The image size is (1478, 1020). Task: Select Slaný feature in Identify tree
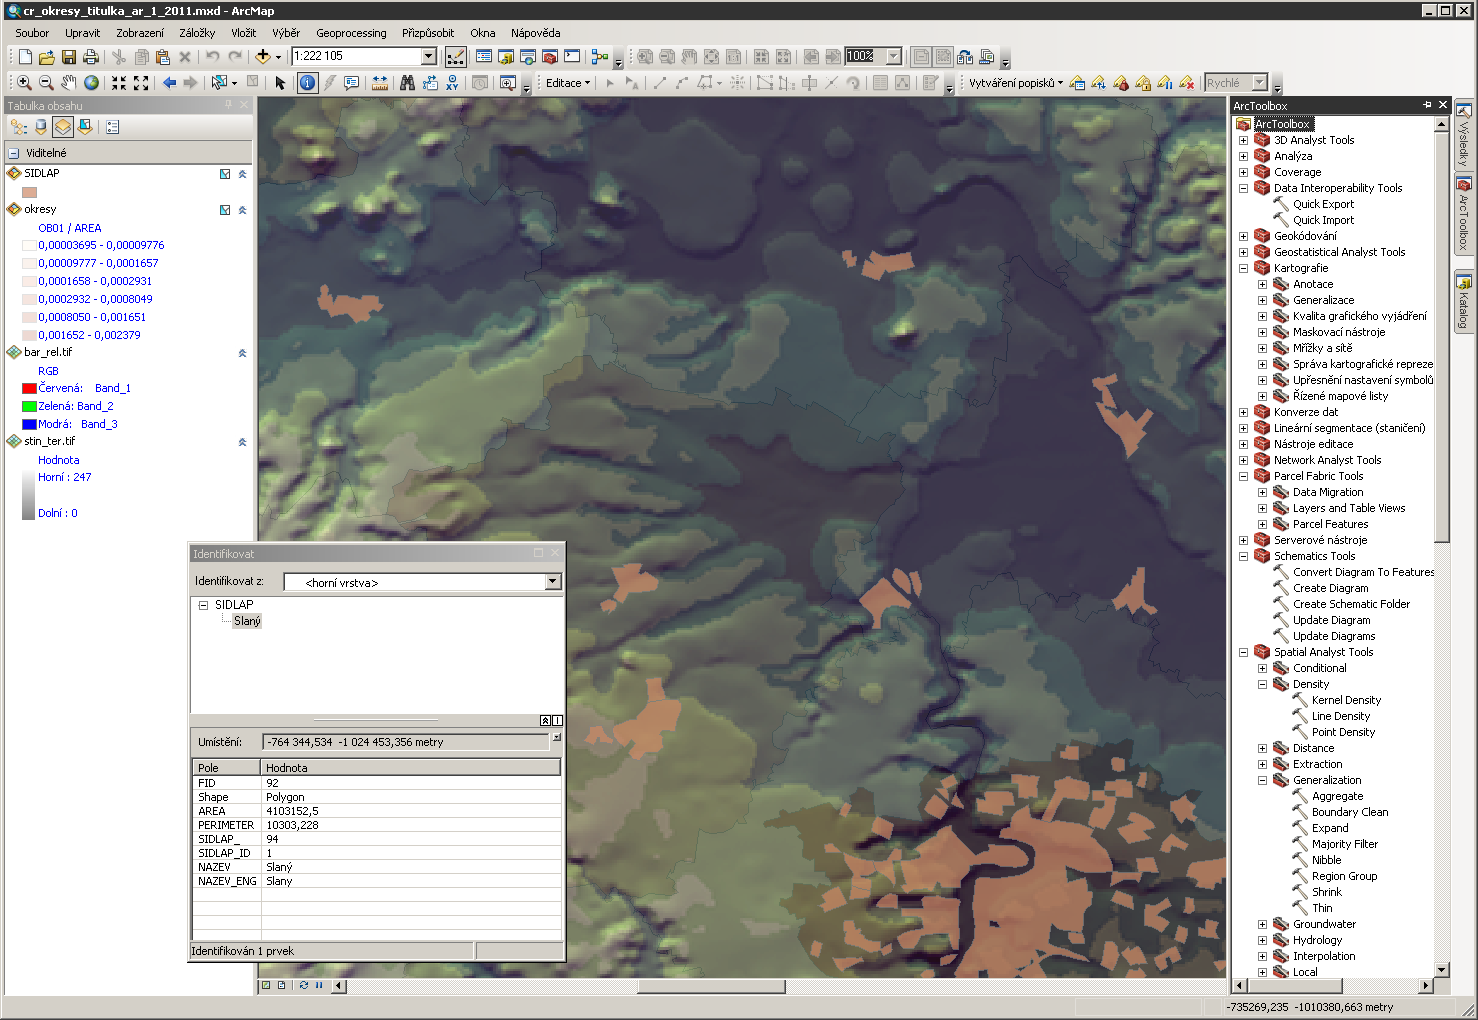point(247,621)
